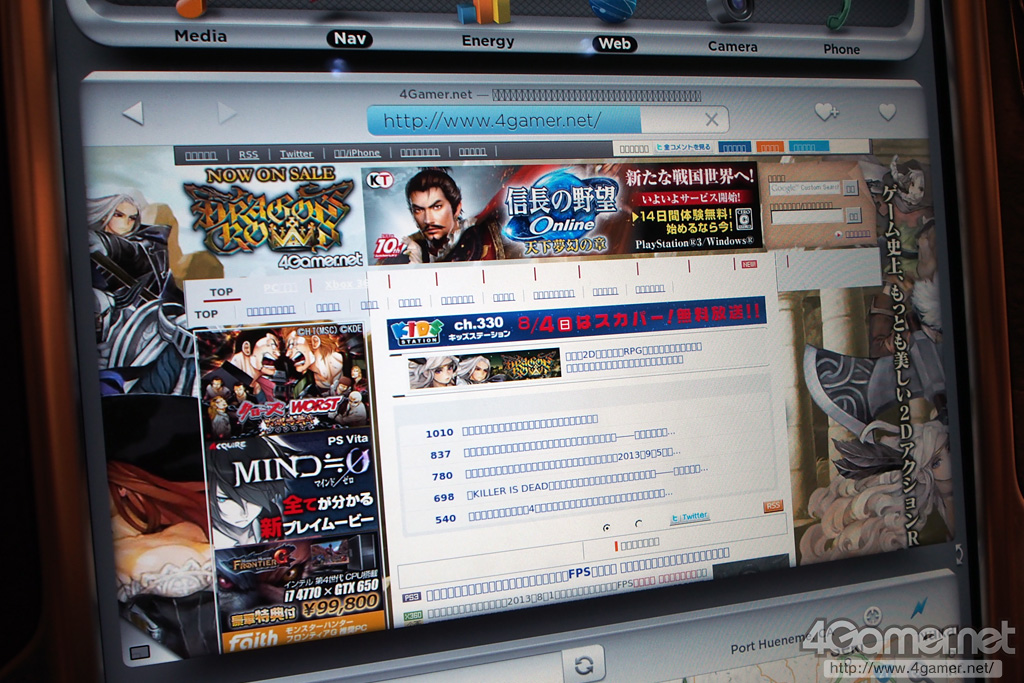Click the Google Custom Search field
Viewport: 1024px width, 683px height.
(x=805, y=188)
